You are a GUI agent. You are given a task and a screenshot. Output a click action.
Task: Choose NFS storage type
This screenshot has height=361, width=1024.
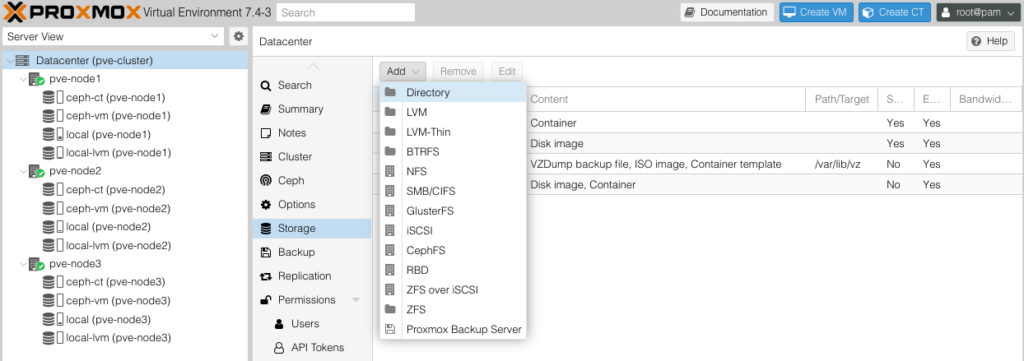(453, 172)
